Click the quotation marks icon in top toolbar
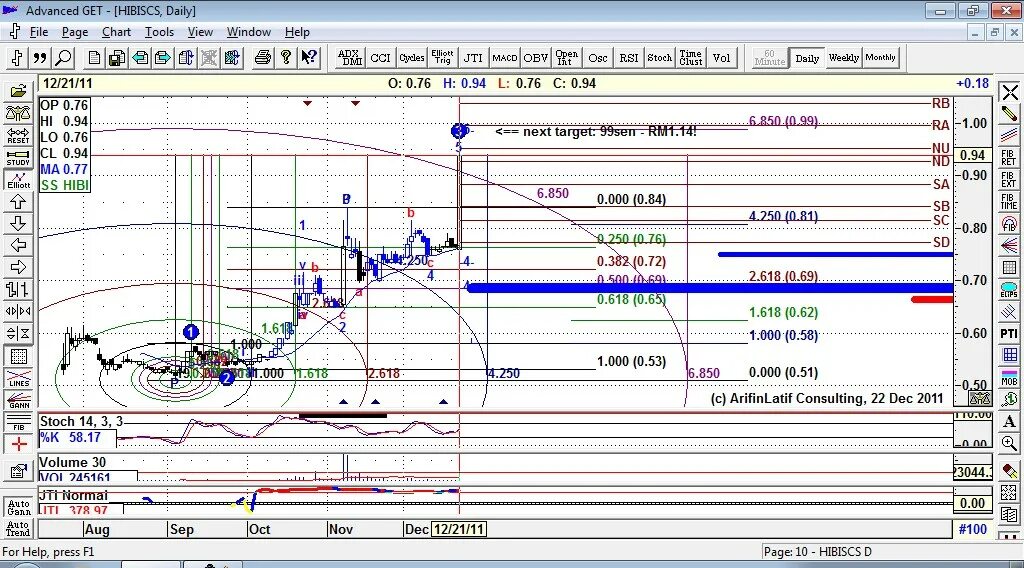The image size is (1024, 568). pos(40,58)
